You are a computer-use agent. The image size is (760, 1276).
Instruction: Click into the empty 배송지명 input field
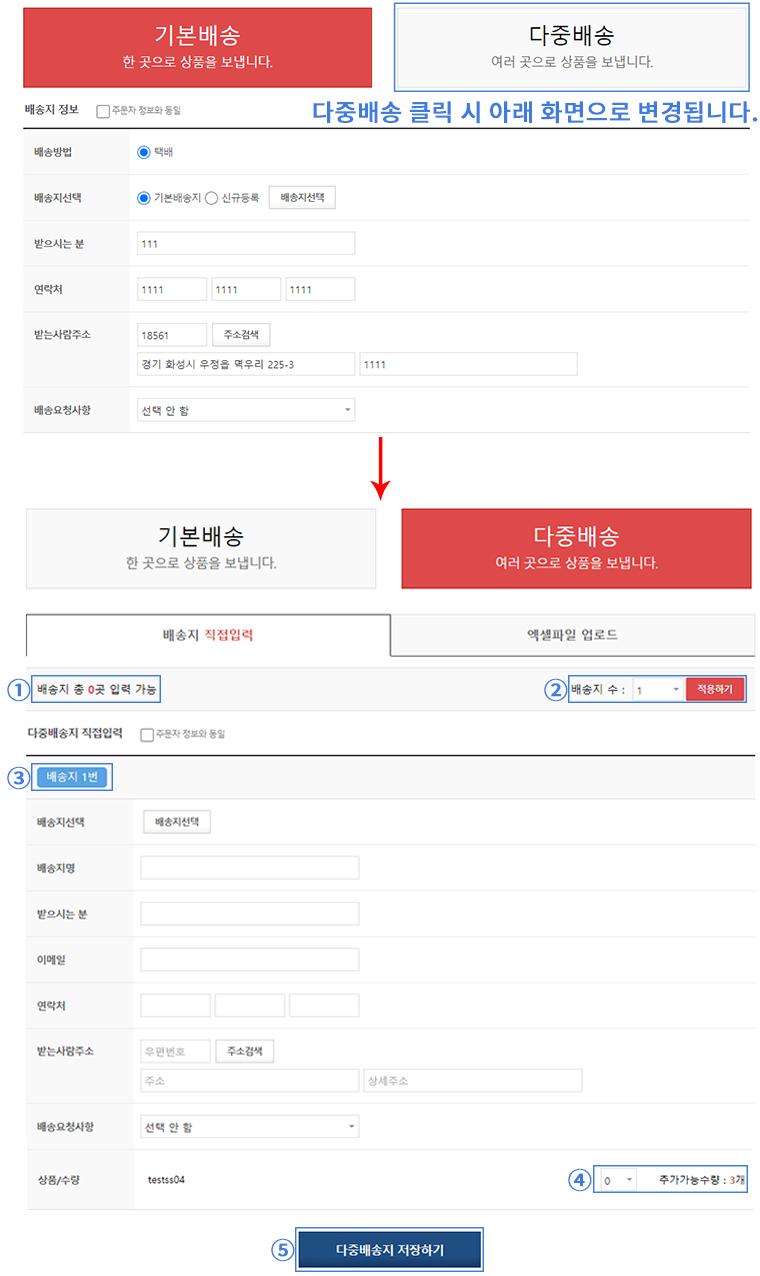[x=249, y=868]
